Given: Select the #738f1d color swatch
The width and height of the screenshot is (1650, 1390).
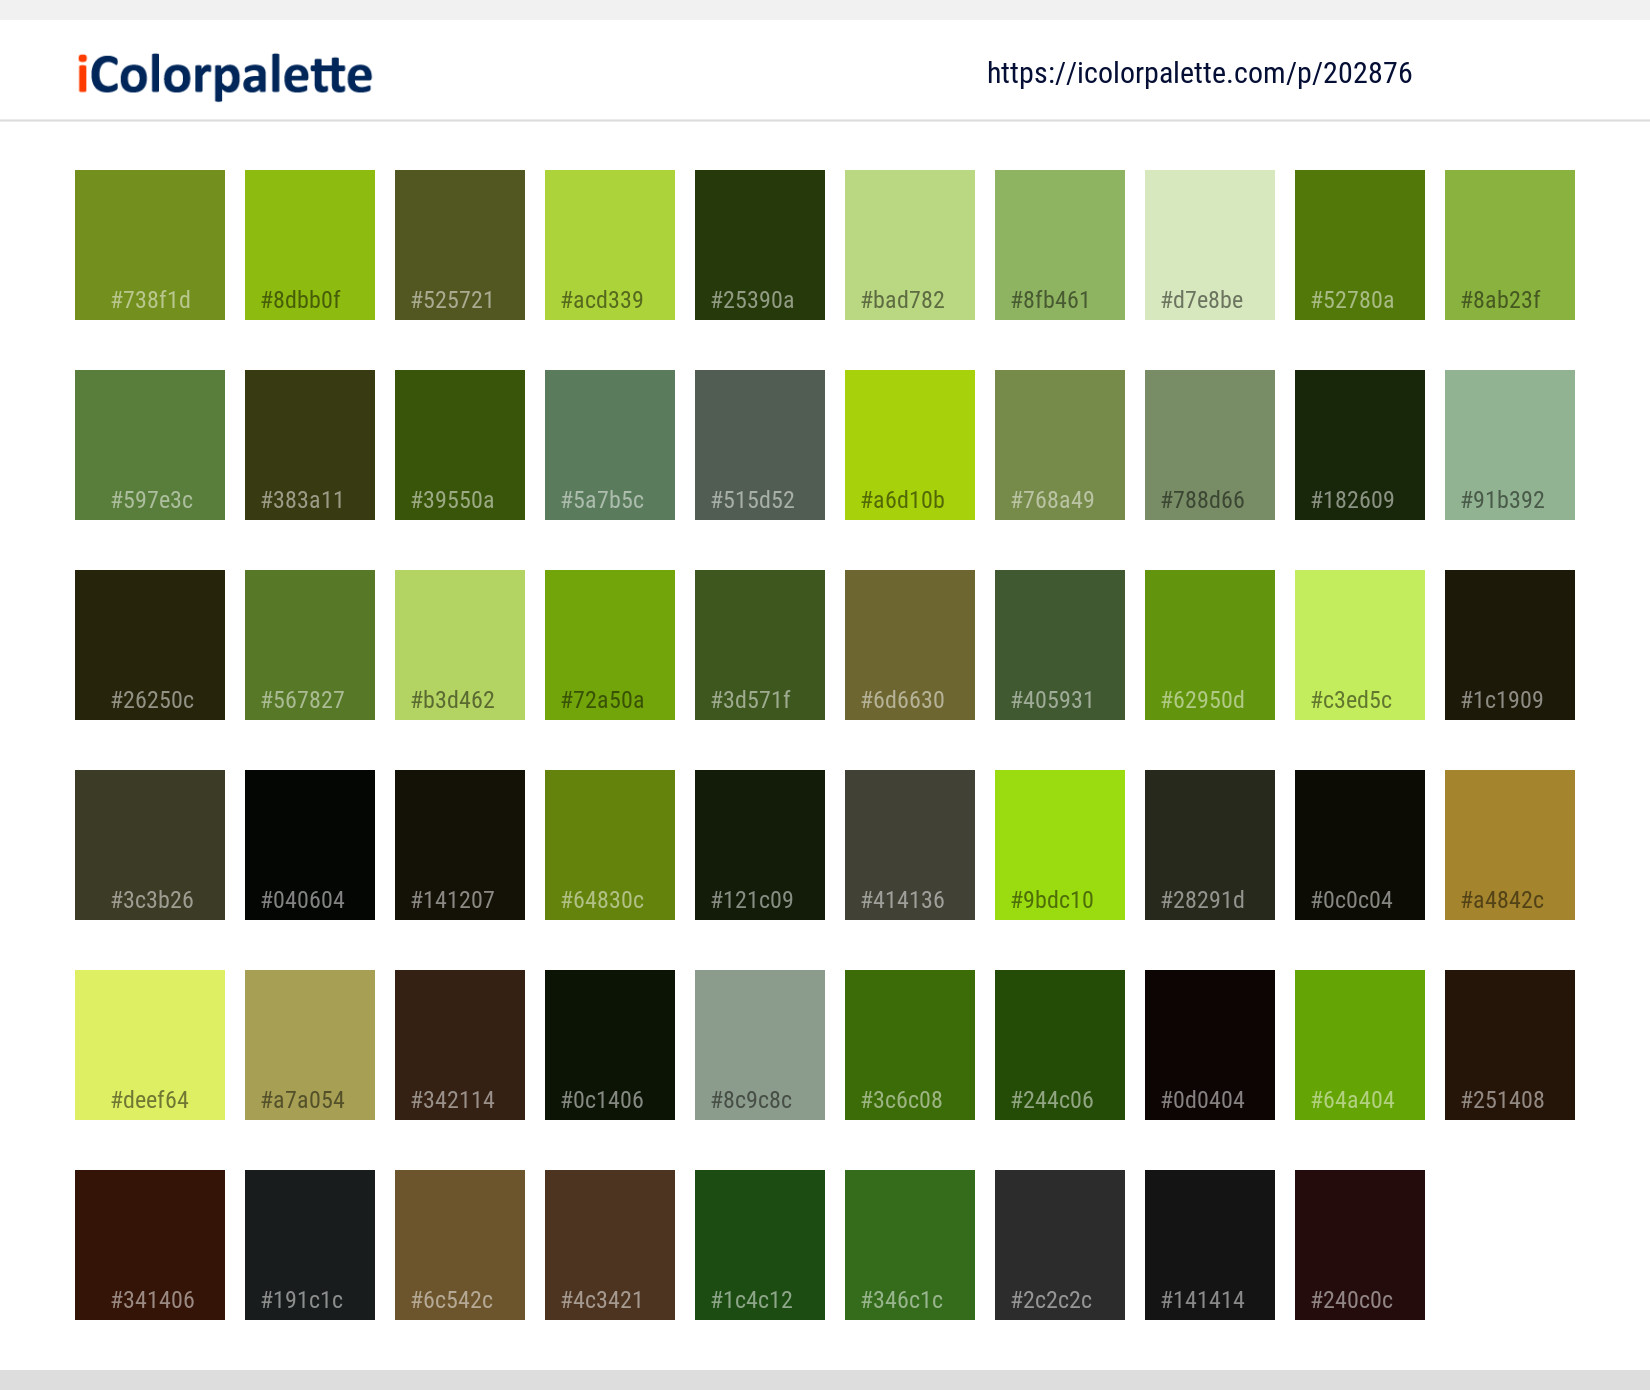Looking at the screenshot, I should point(150,245).
